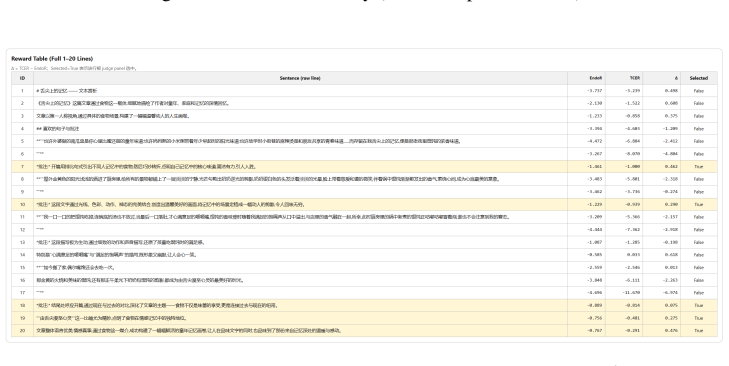
Task: Sort by the EndoR column header
Action: coord(595,78)
